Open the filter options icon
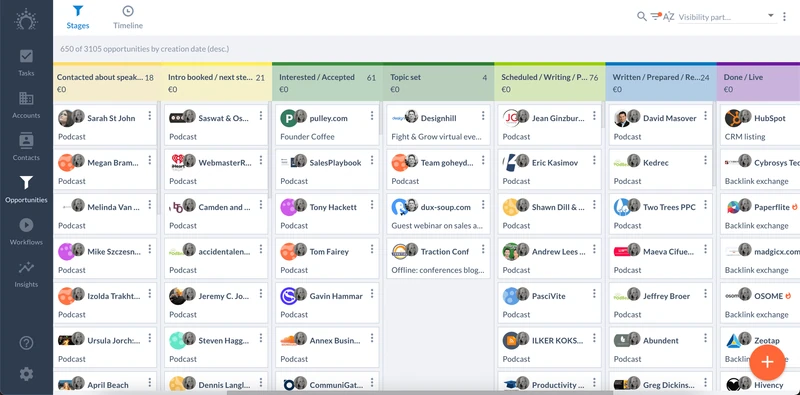The height and width of the screenshot is (395, 800). 656,16
